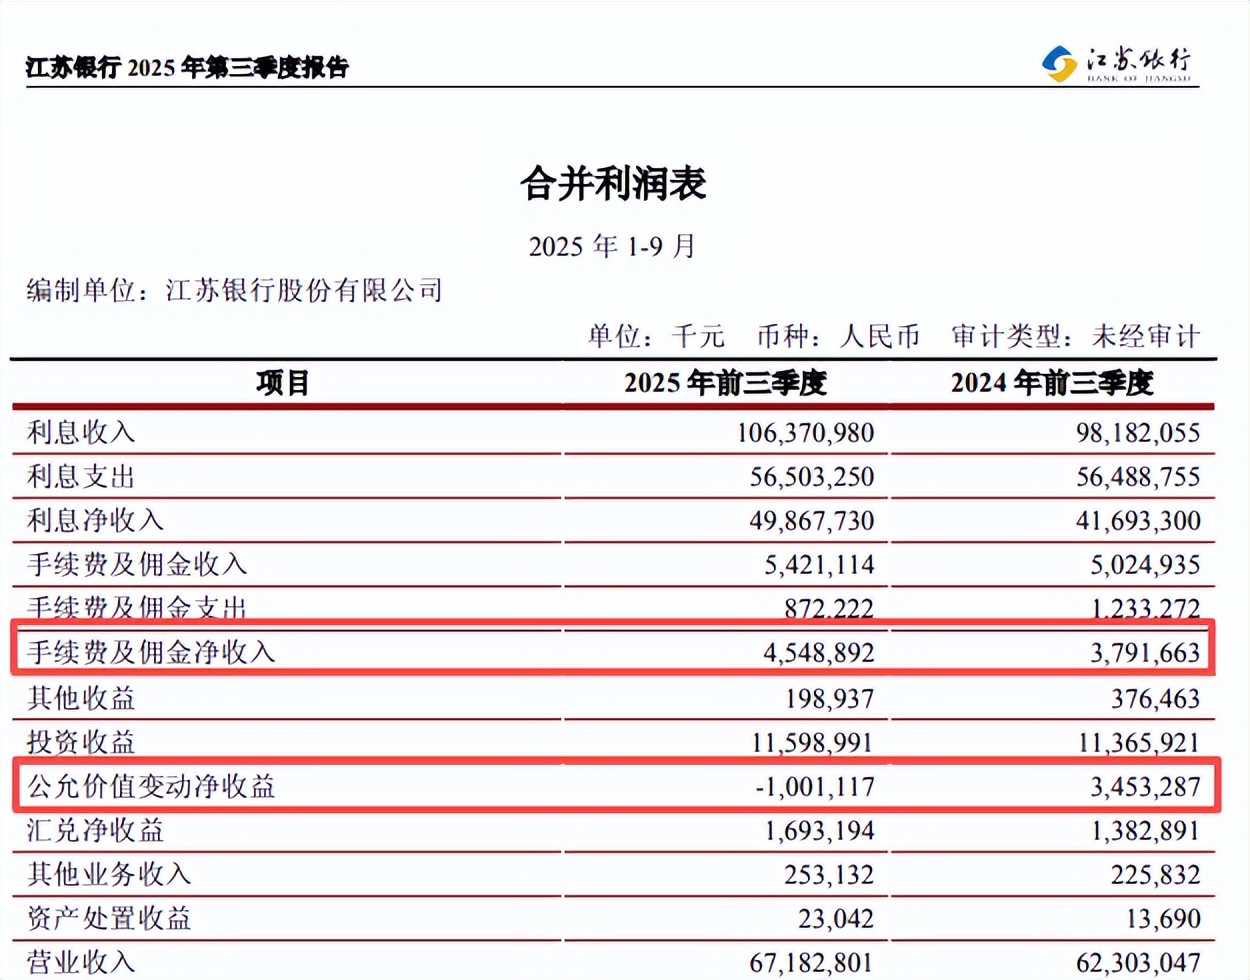Click the value 198,937
Screen dimensions: 1250x980
tap(829, 698)
